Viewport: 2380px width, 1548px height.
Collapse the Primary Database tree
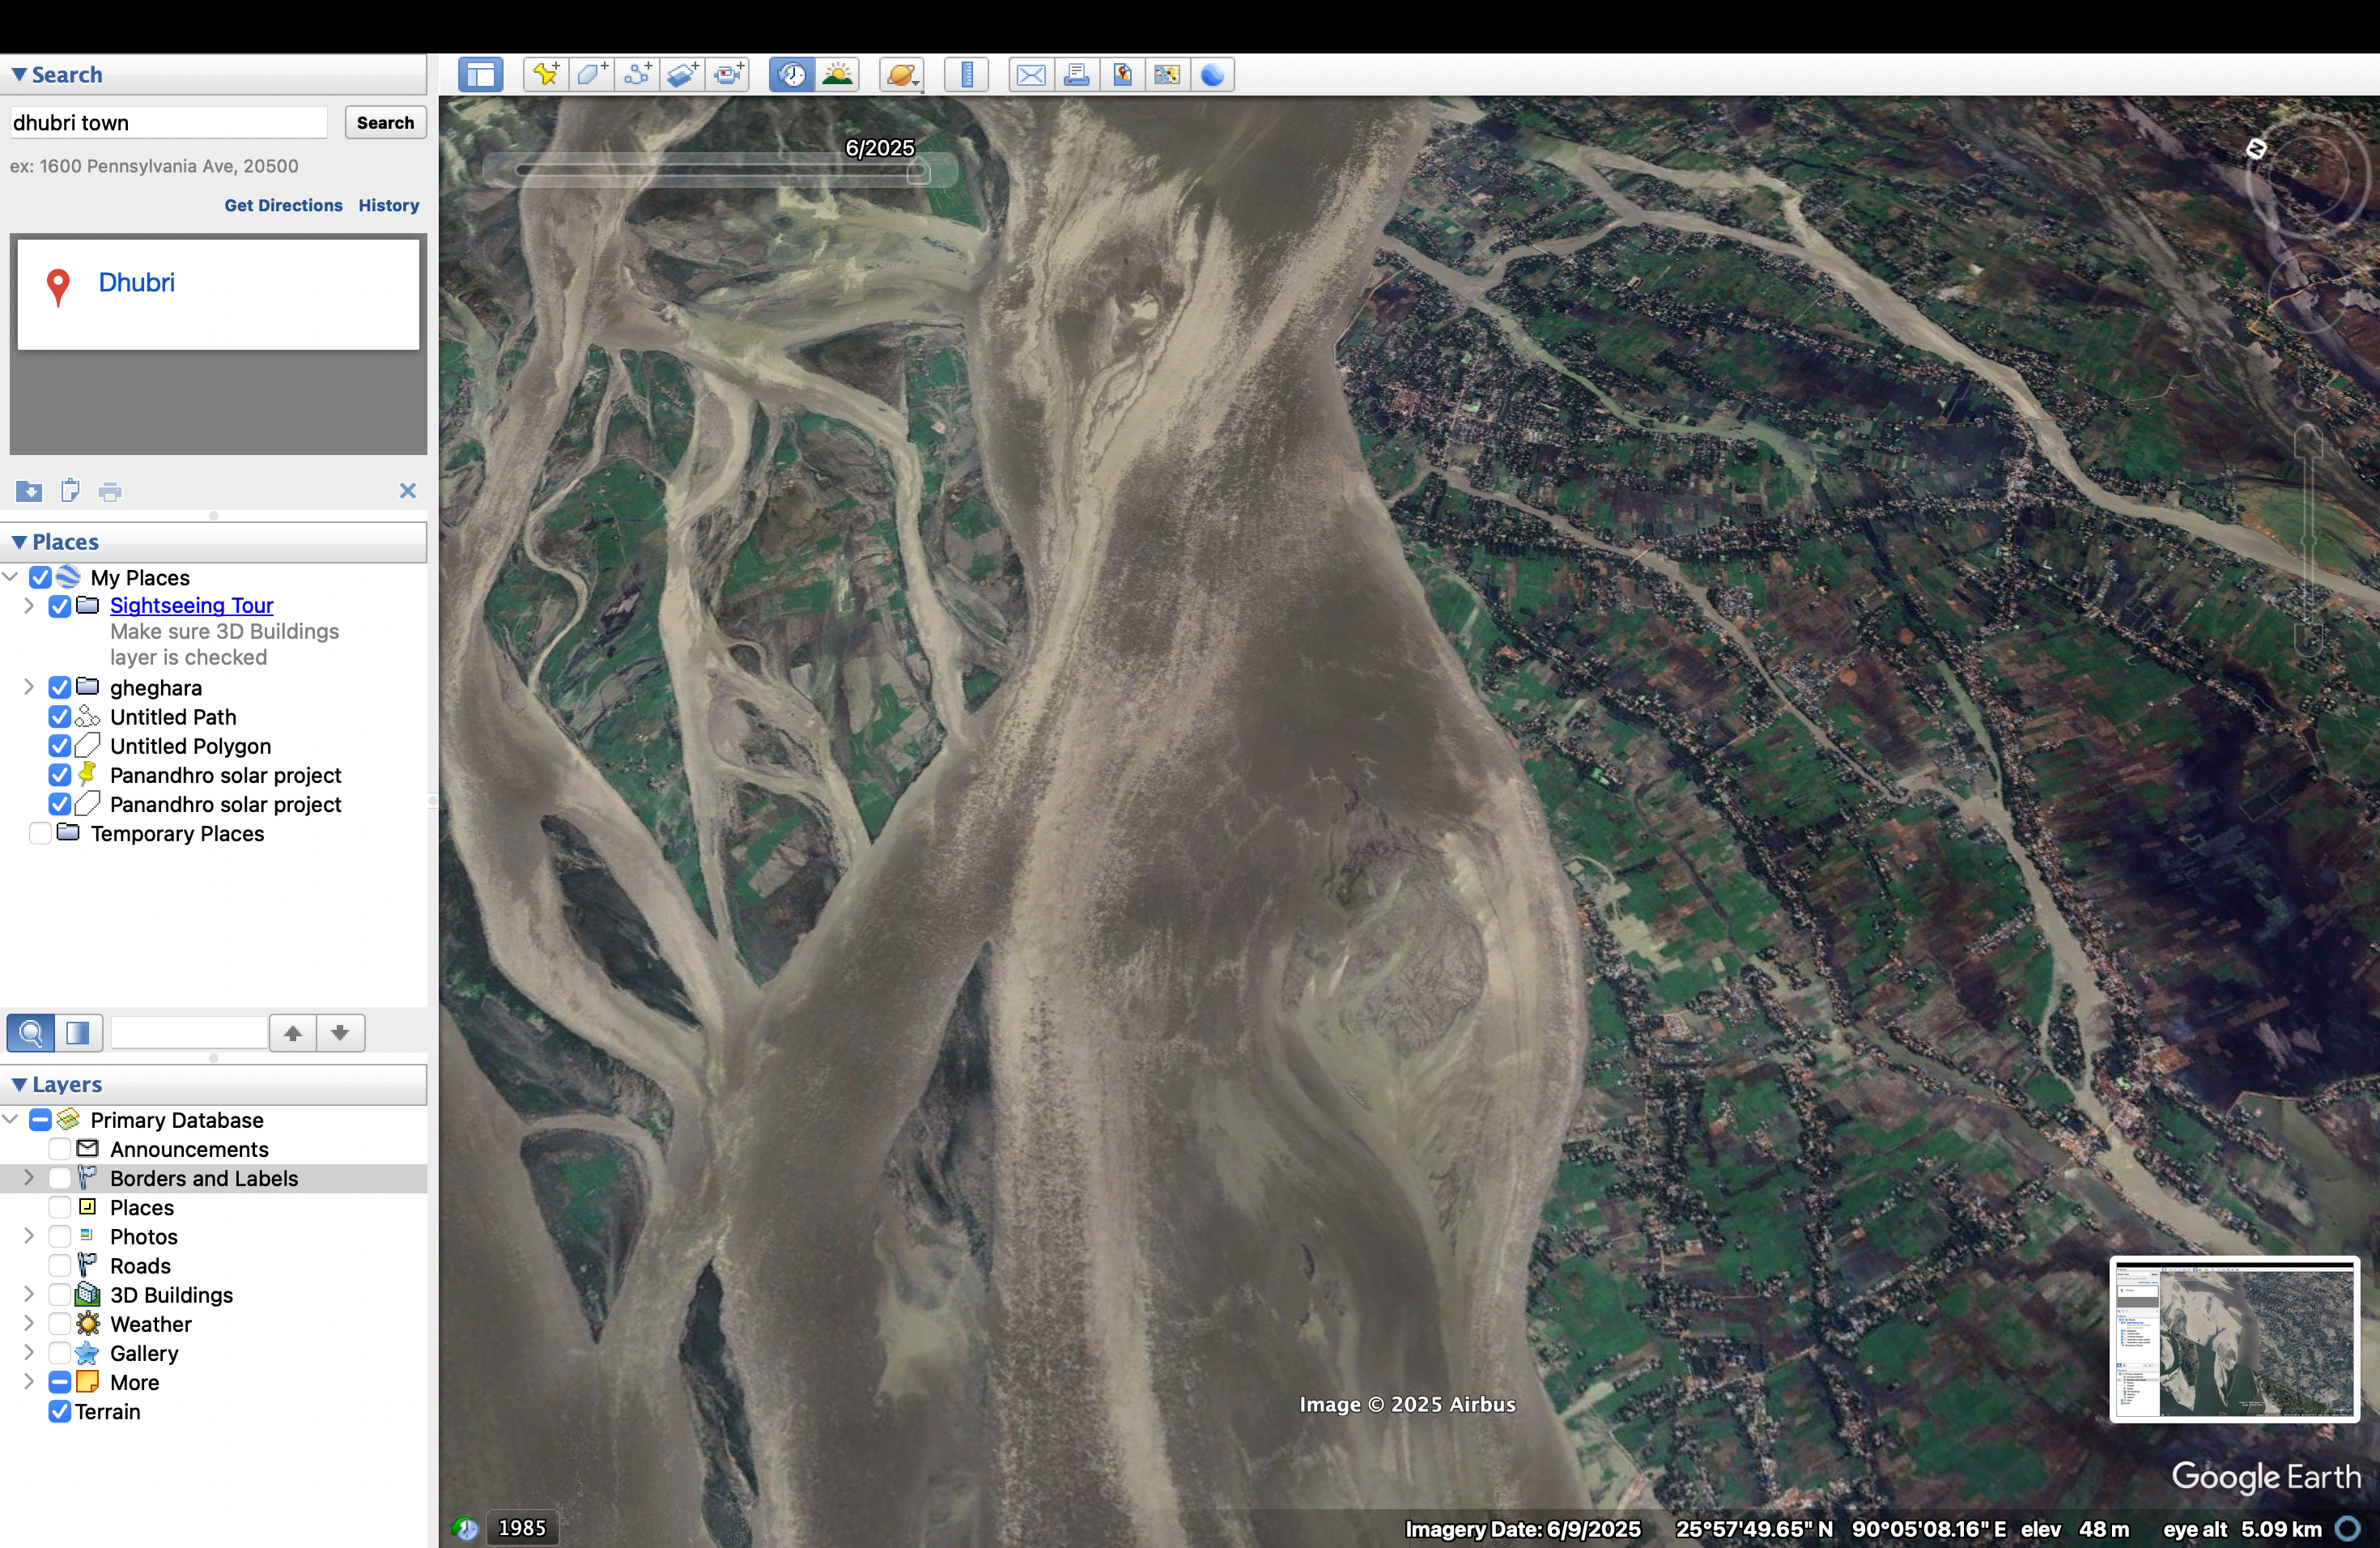coord(10,1119)
